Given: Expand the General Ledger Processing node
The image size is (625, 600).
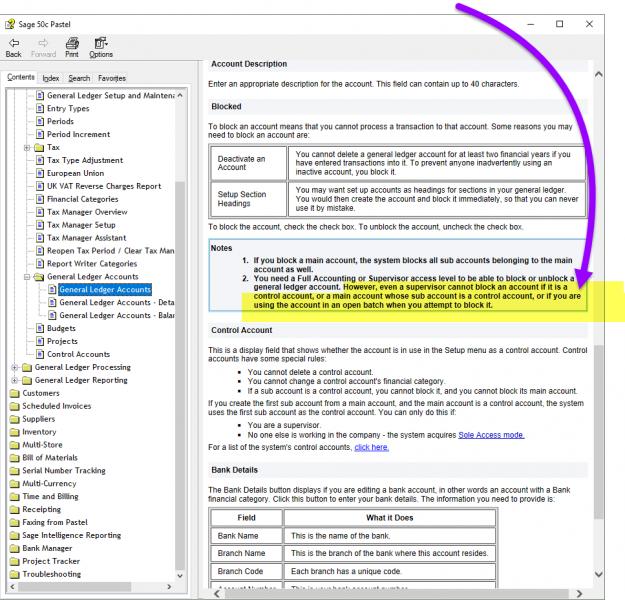Looking at the screenshot, I should pos(13,367).
